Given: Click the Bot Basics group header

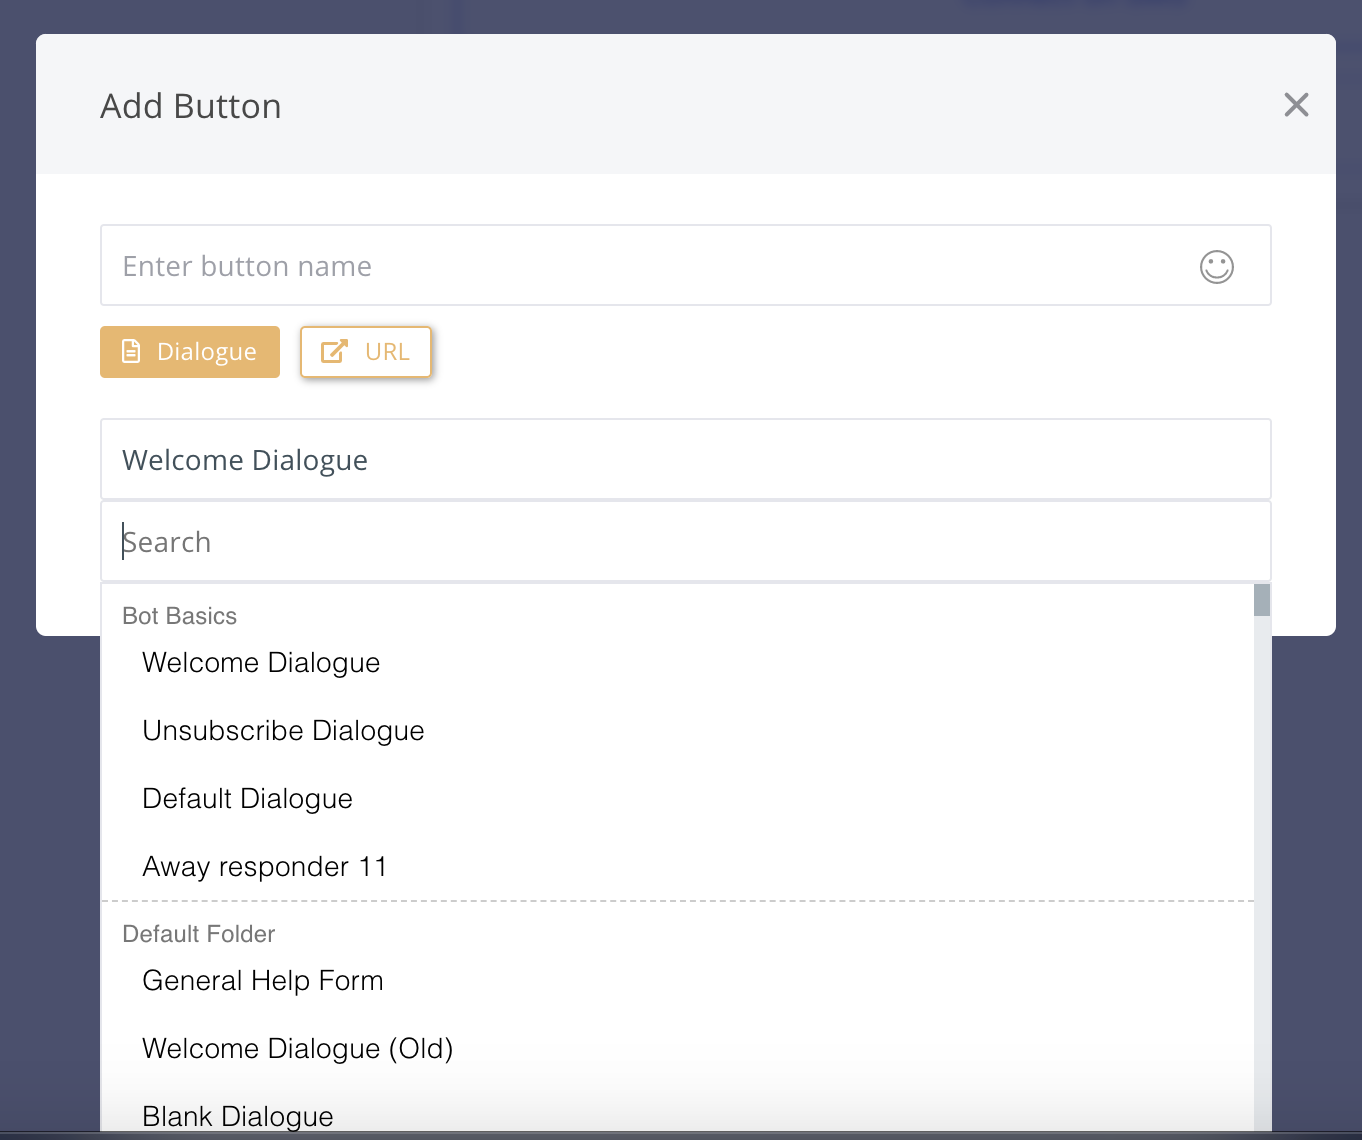Looking at the screenshot, I should coord(180,616).
